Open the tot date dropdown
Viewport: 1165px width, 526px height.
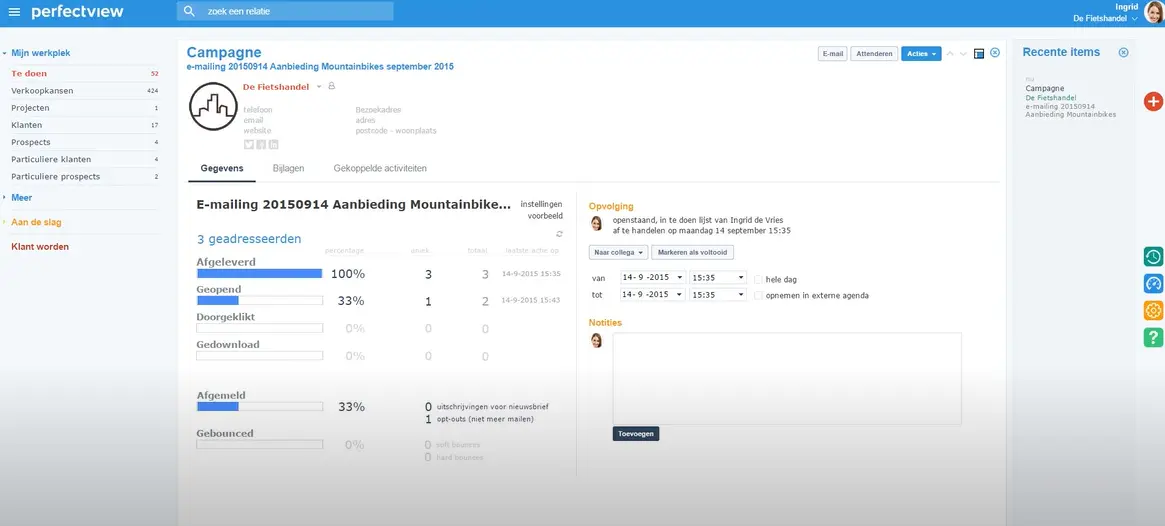tap(652, 294)
